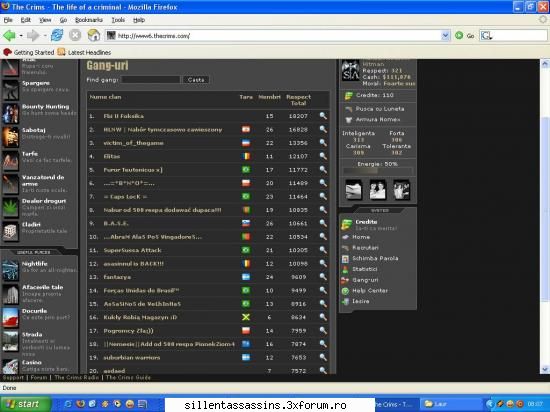
Task: Open the Tools menu
Action: pos(118,20)
